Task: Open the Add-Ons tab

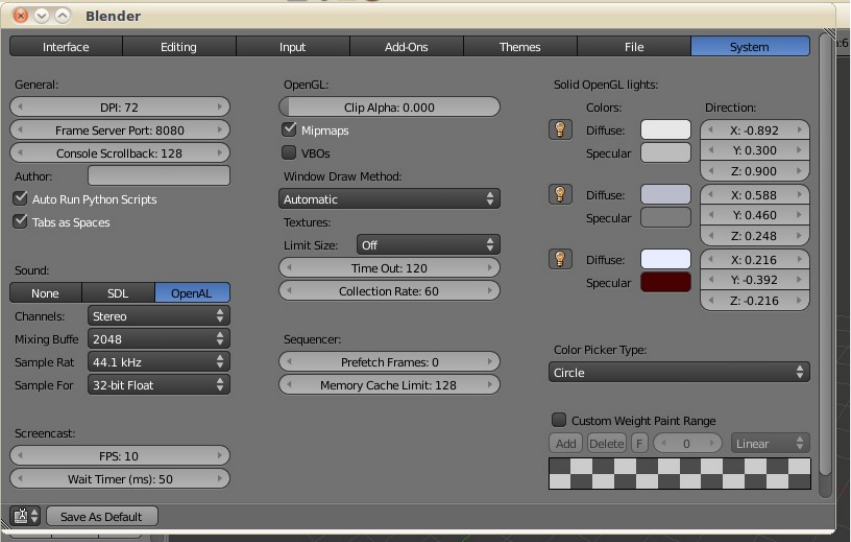Action: (406, 47)
